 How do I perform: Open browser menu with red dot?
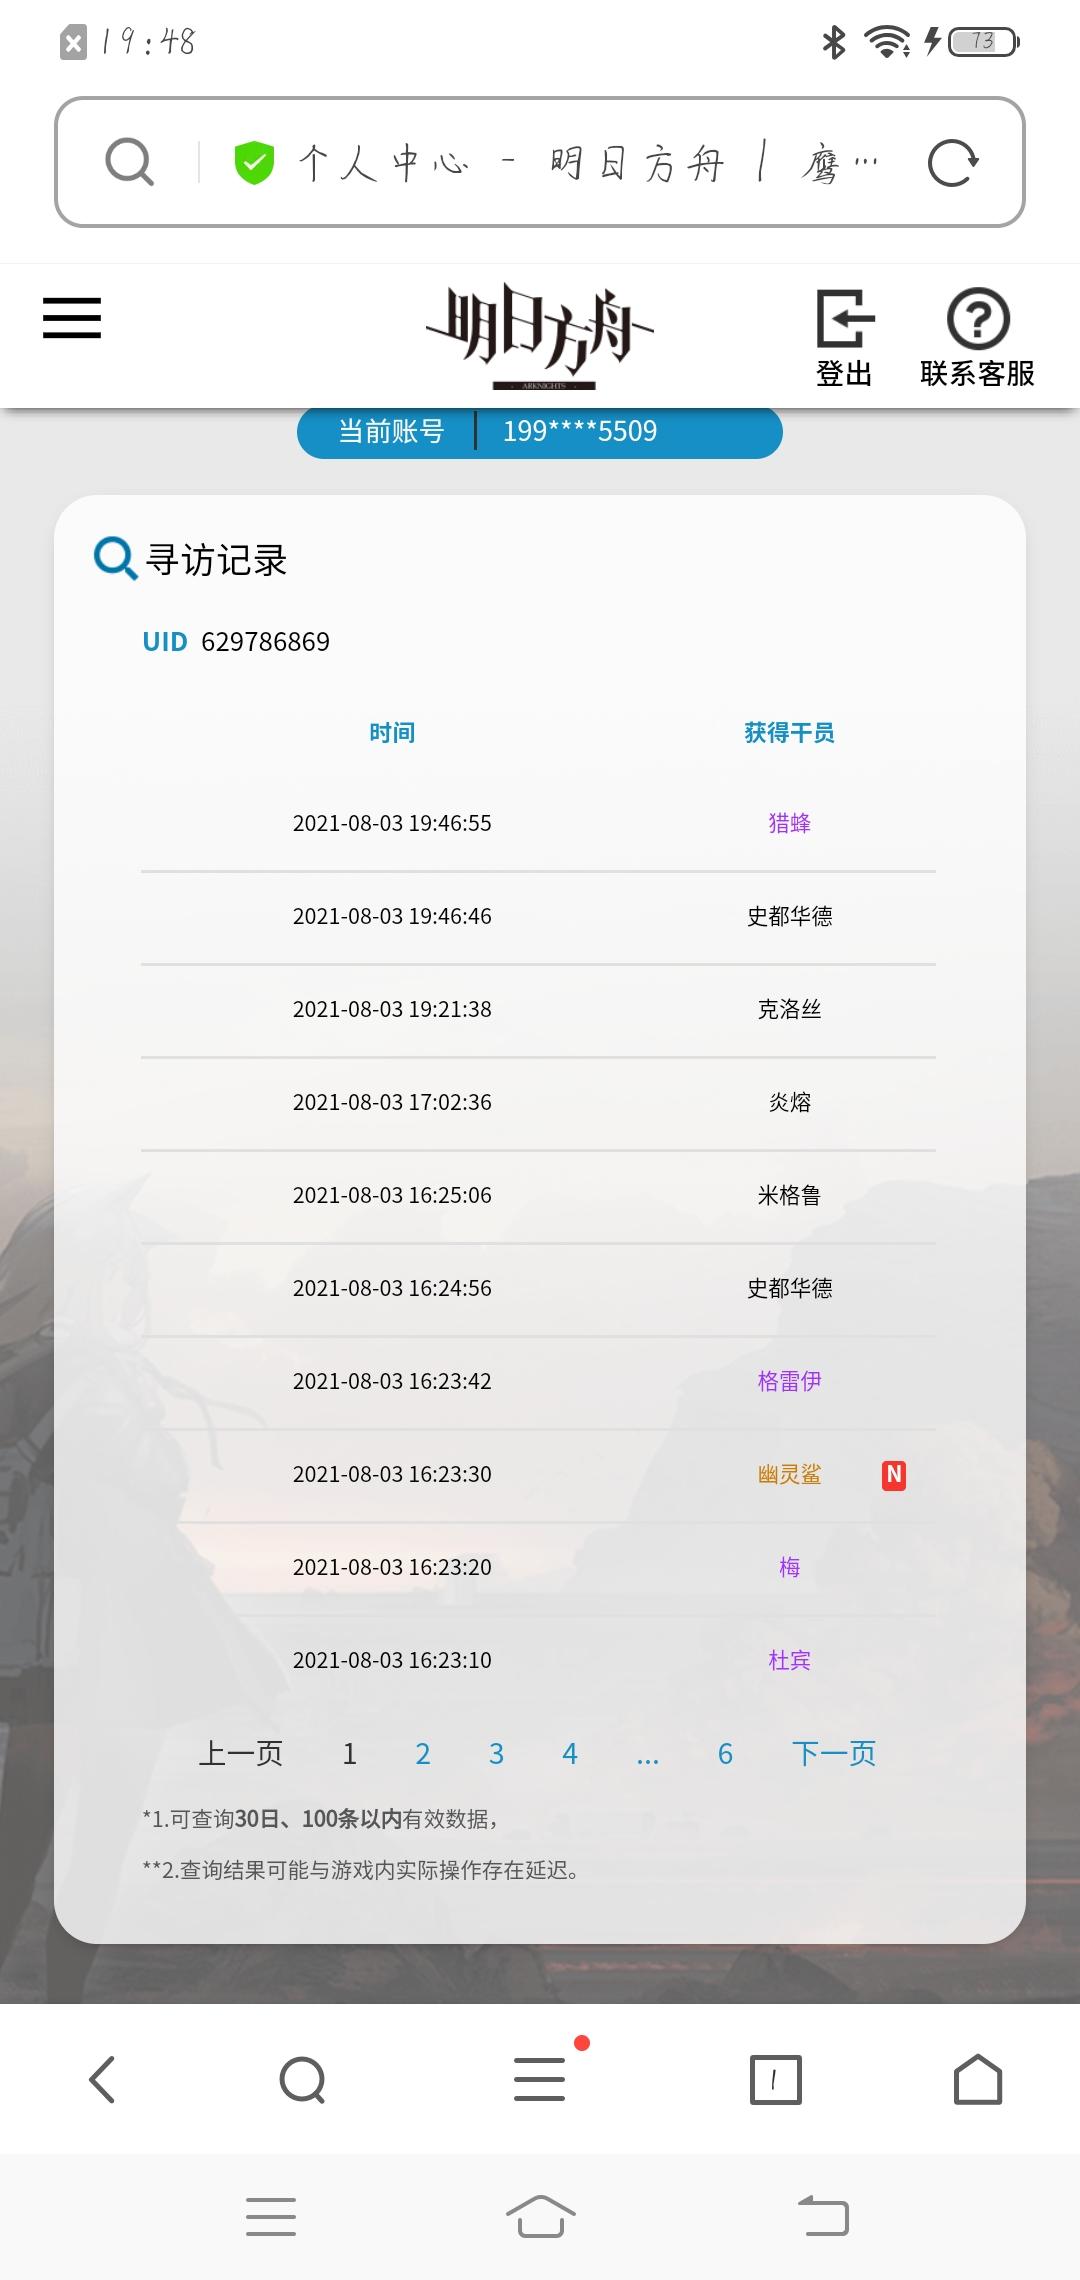[x=541, y=2078]
